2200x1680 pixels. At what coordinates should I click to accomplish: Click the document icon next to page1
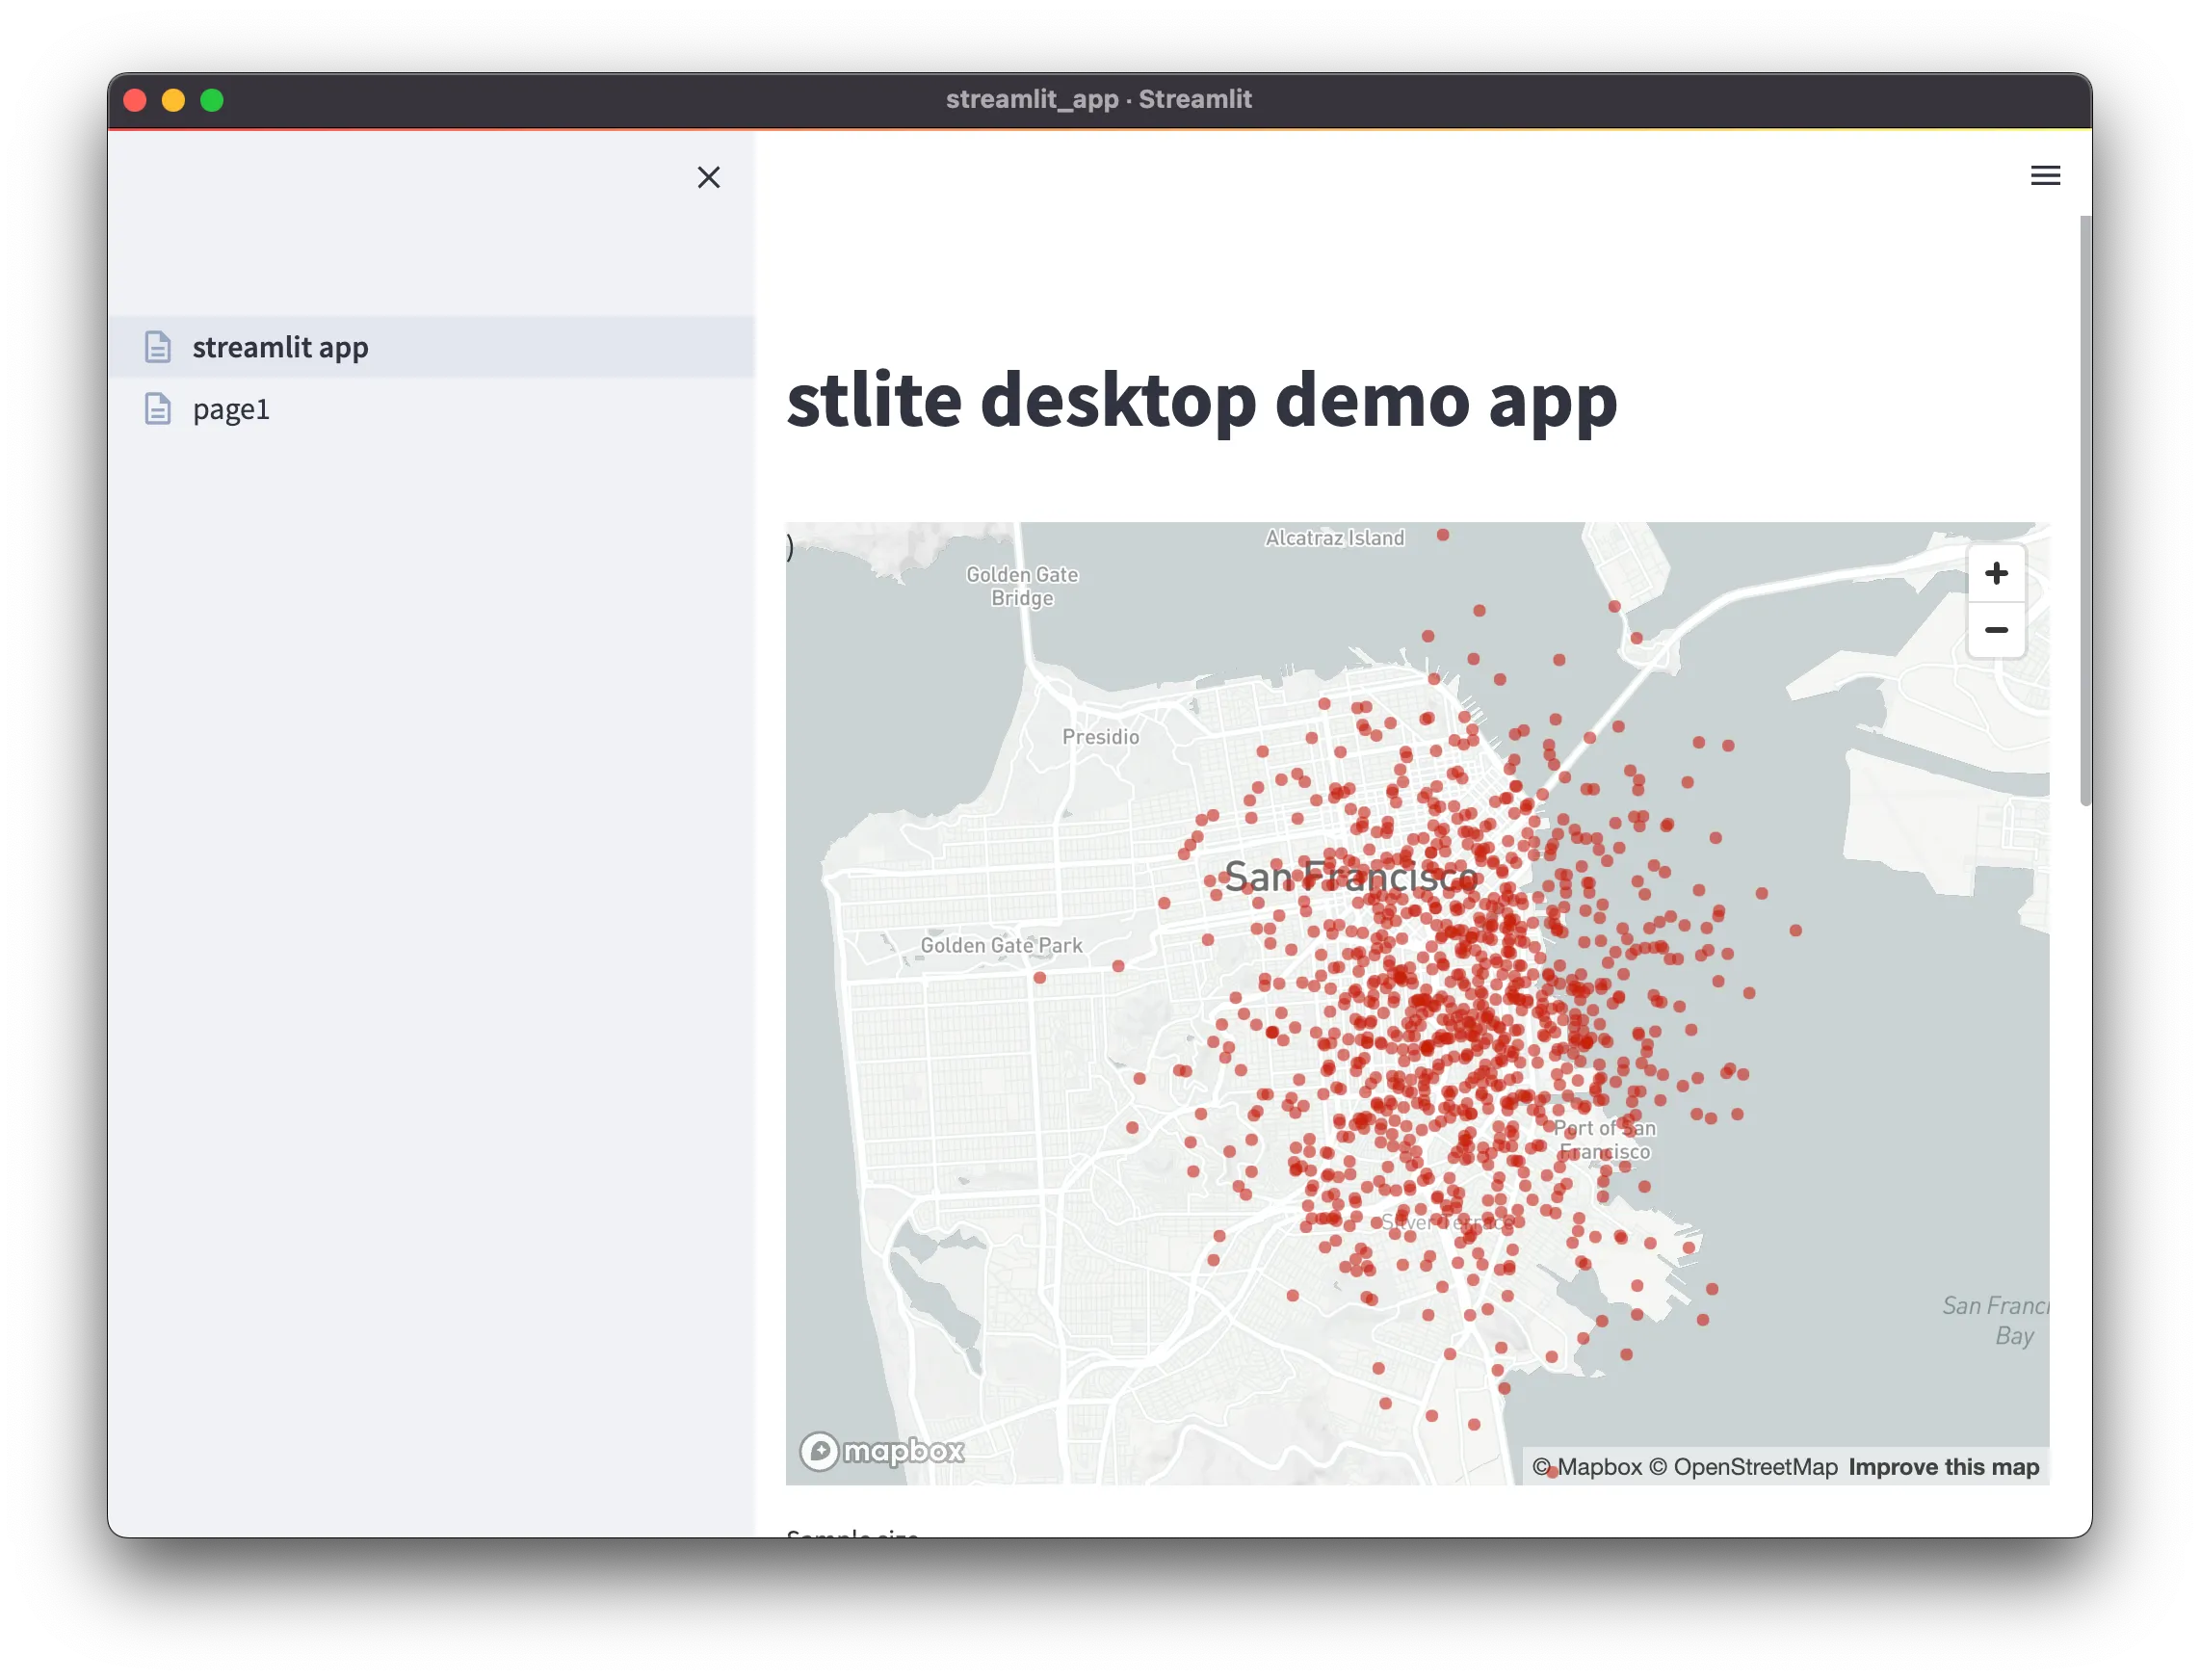pyautogui.click(x=158, y=408)
